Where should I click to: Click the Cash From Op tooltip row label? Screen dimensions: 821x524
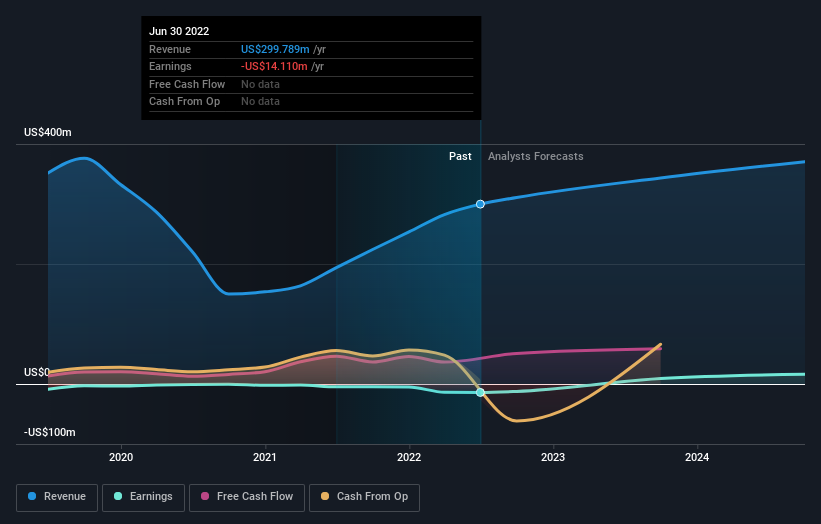[x=184, y=102]
